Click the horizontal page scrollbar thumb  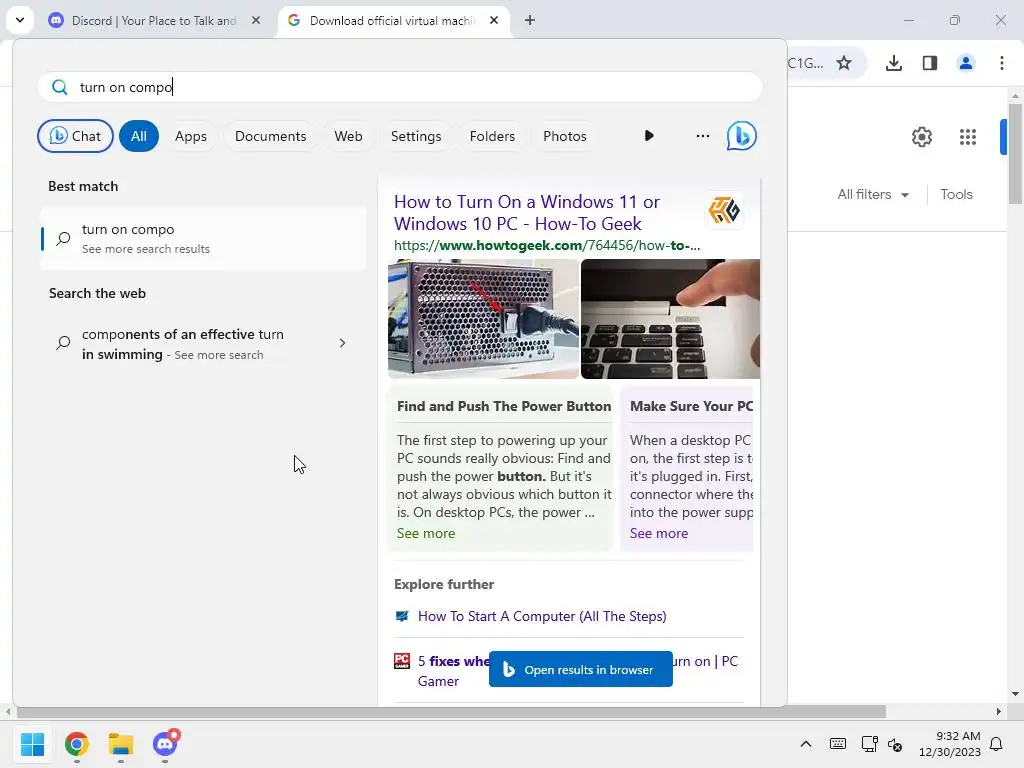[x=451, y=711]
